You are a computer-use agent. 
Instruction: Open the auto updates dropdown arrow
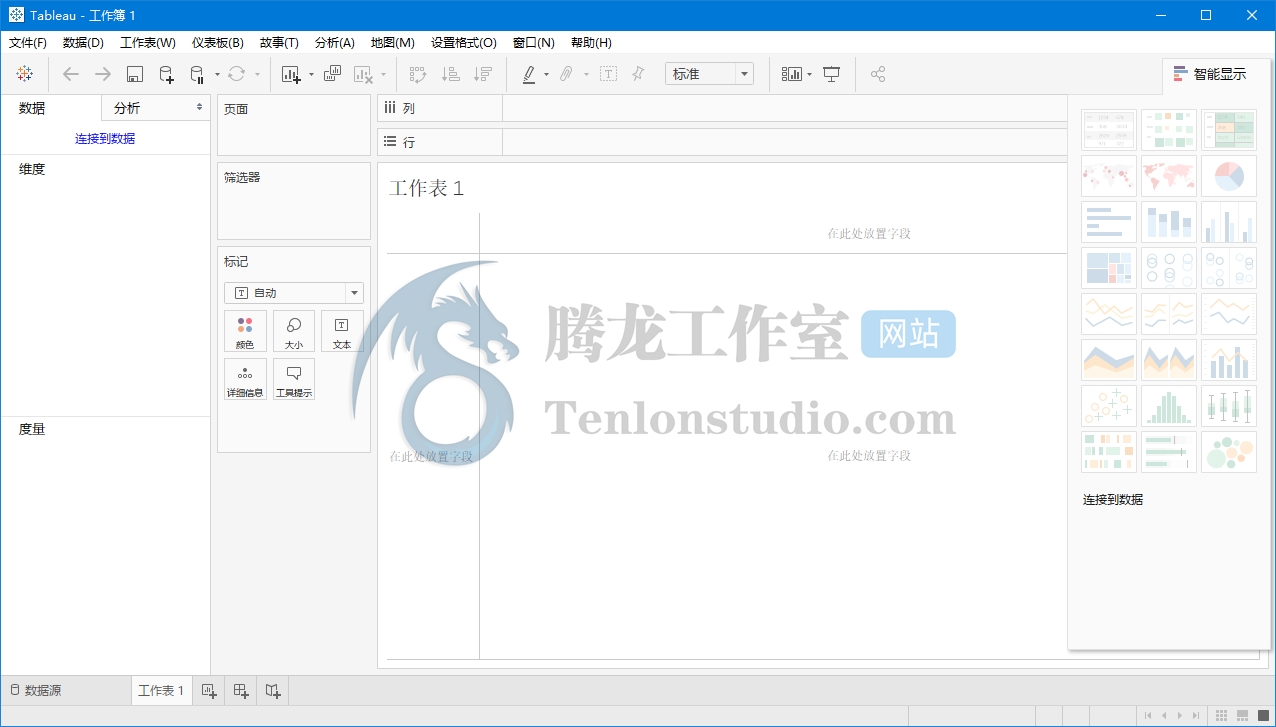pyautogui.click(x=217, y=74)
